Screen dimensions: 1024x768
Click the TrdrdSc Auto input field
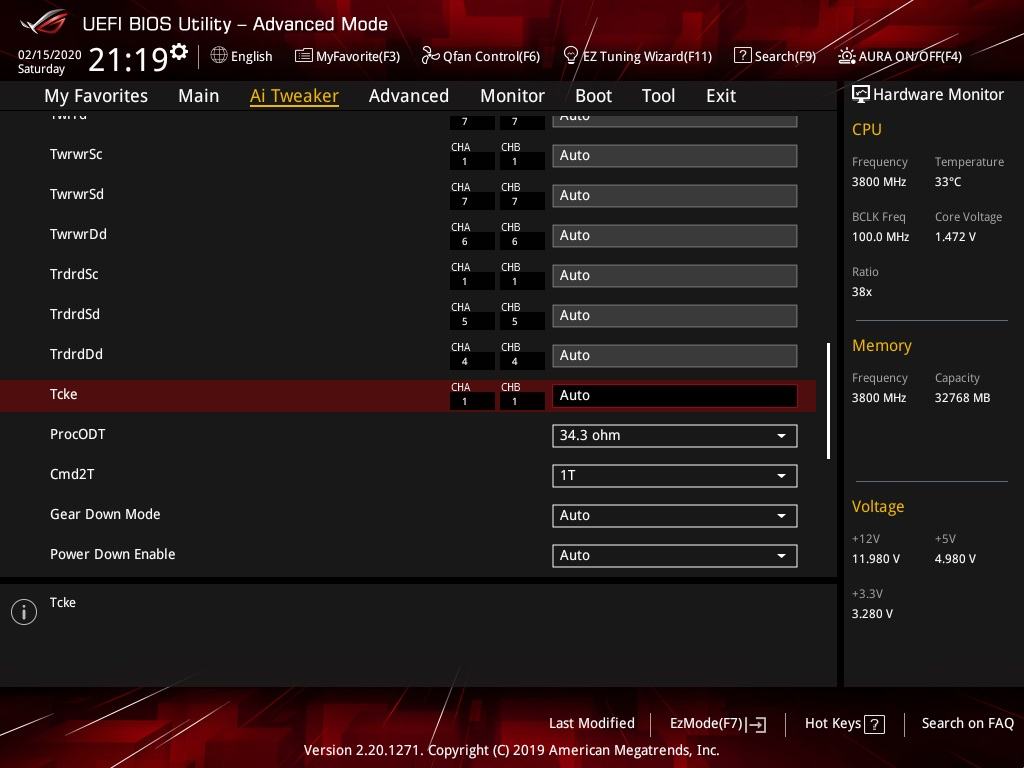(675, 276)
